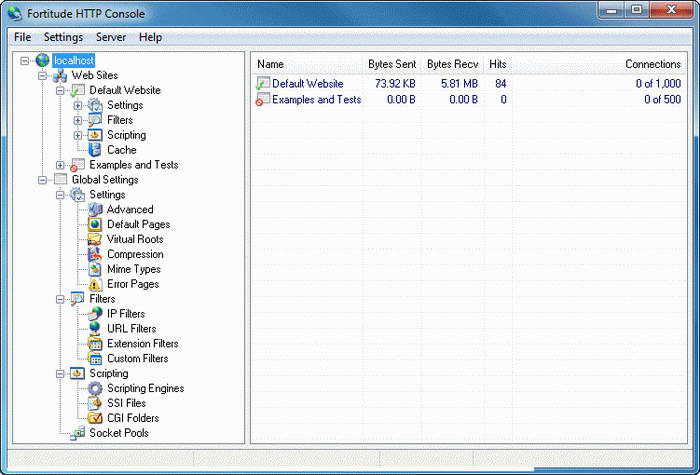Click the Examples and Tests icon in list pane

262,99
